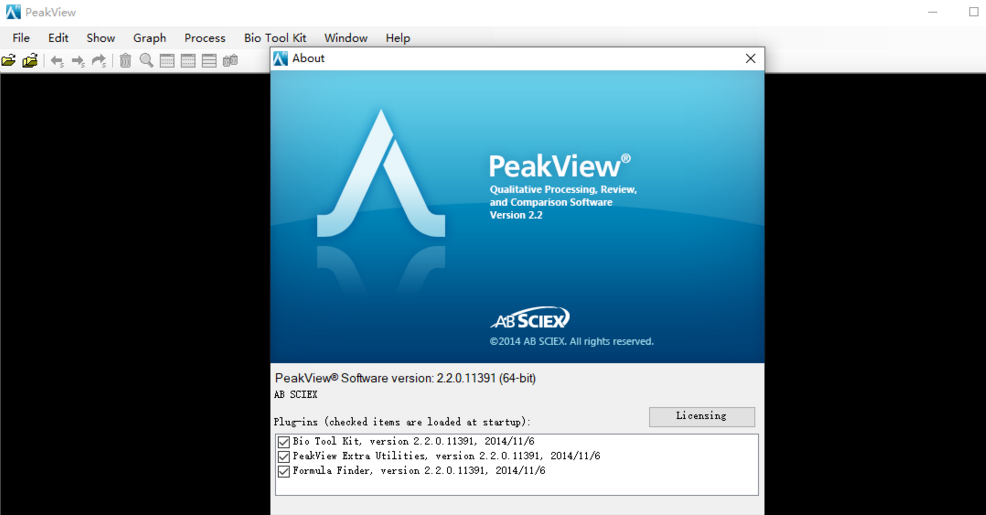Click the Licensing button
986x515 pixels.
point(702,416)
